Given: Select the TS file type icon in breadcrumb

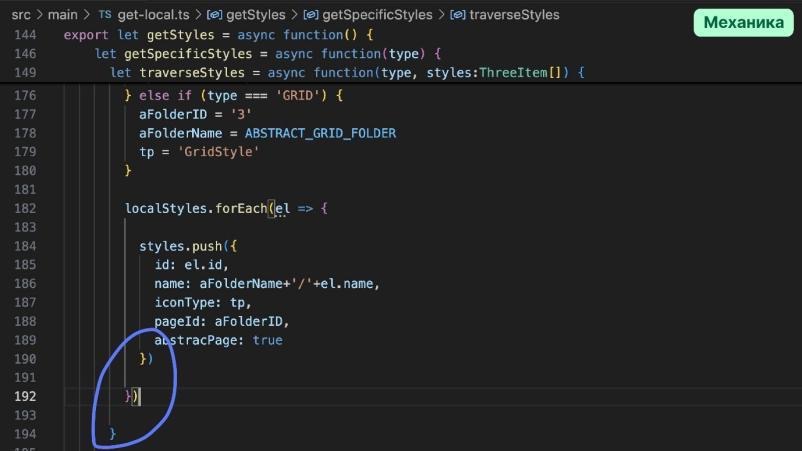Looking at the screenshot, I should point(105,15).
